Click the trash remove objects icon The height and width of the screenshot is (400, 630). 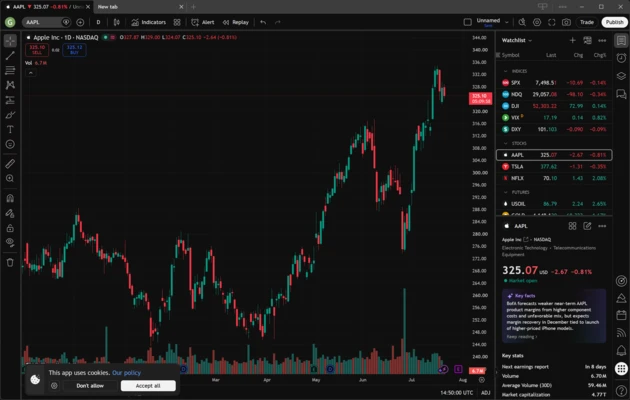pyautogui.click(x=10, y=262)
